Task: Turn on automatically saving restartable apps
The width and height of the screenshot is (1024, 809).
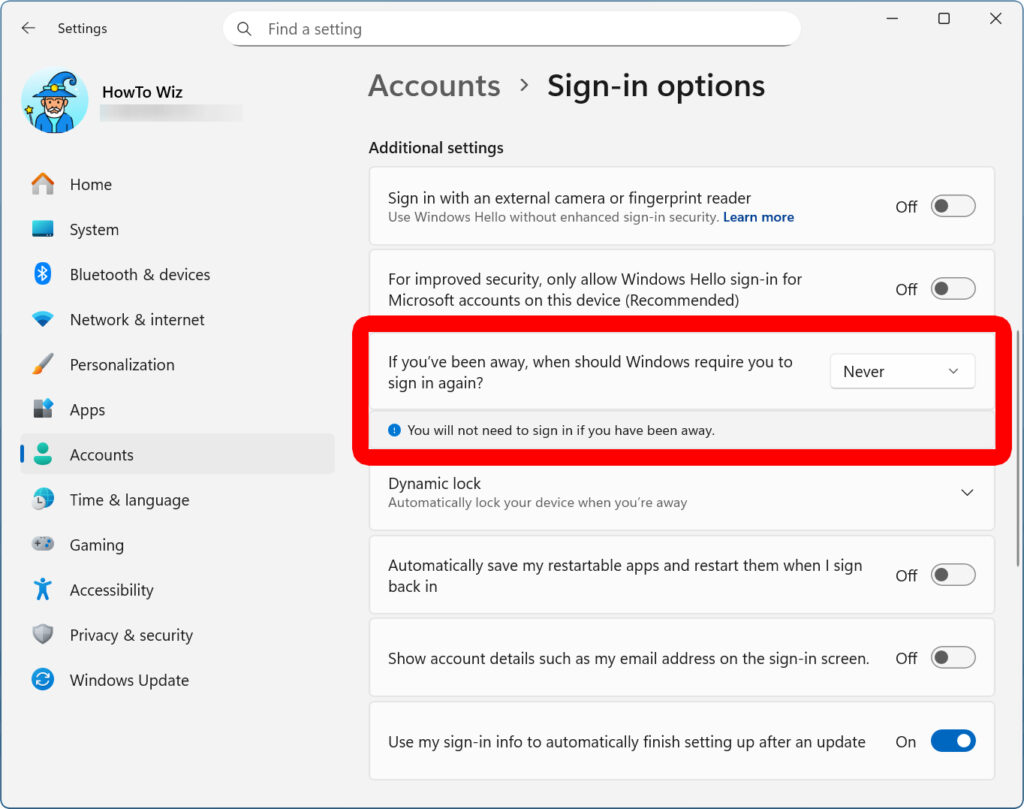Action: (951, 574)
